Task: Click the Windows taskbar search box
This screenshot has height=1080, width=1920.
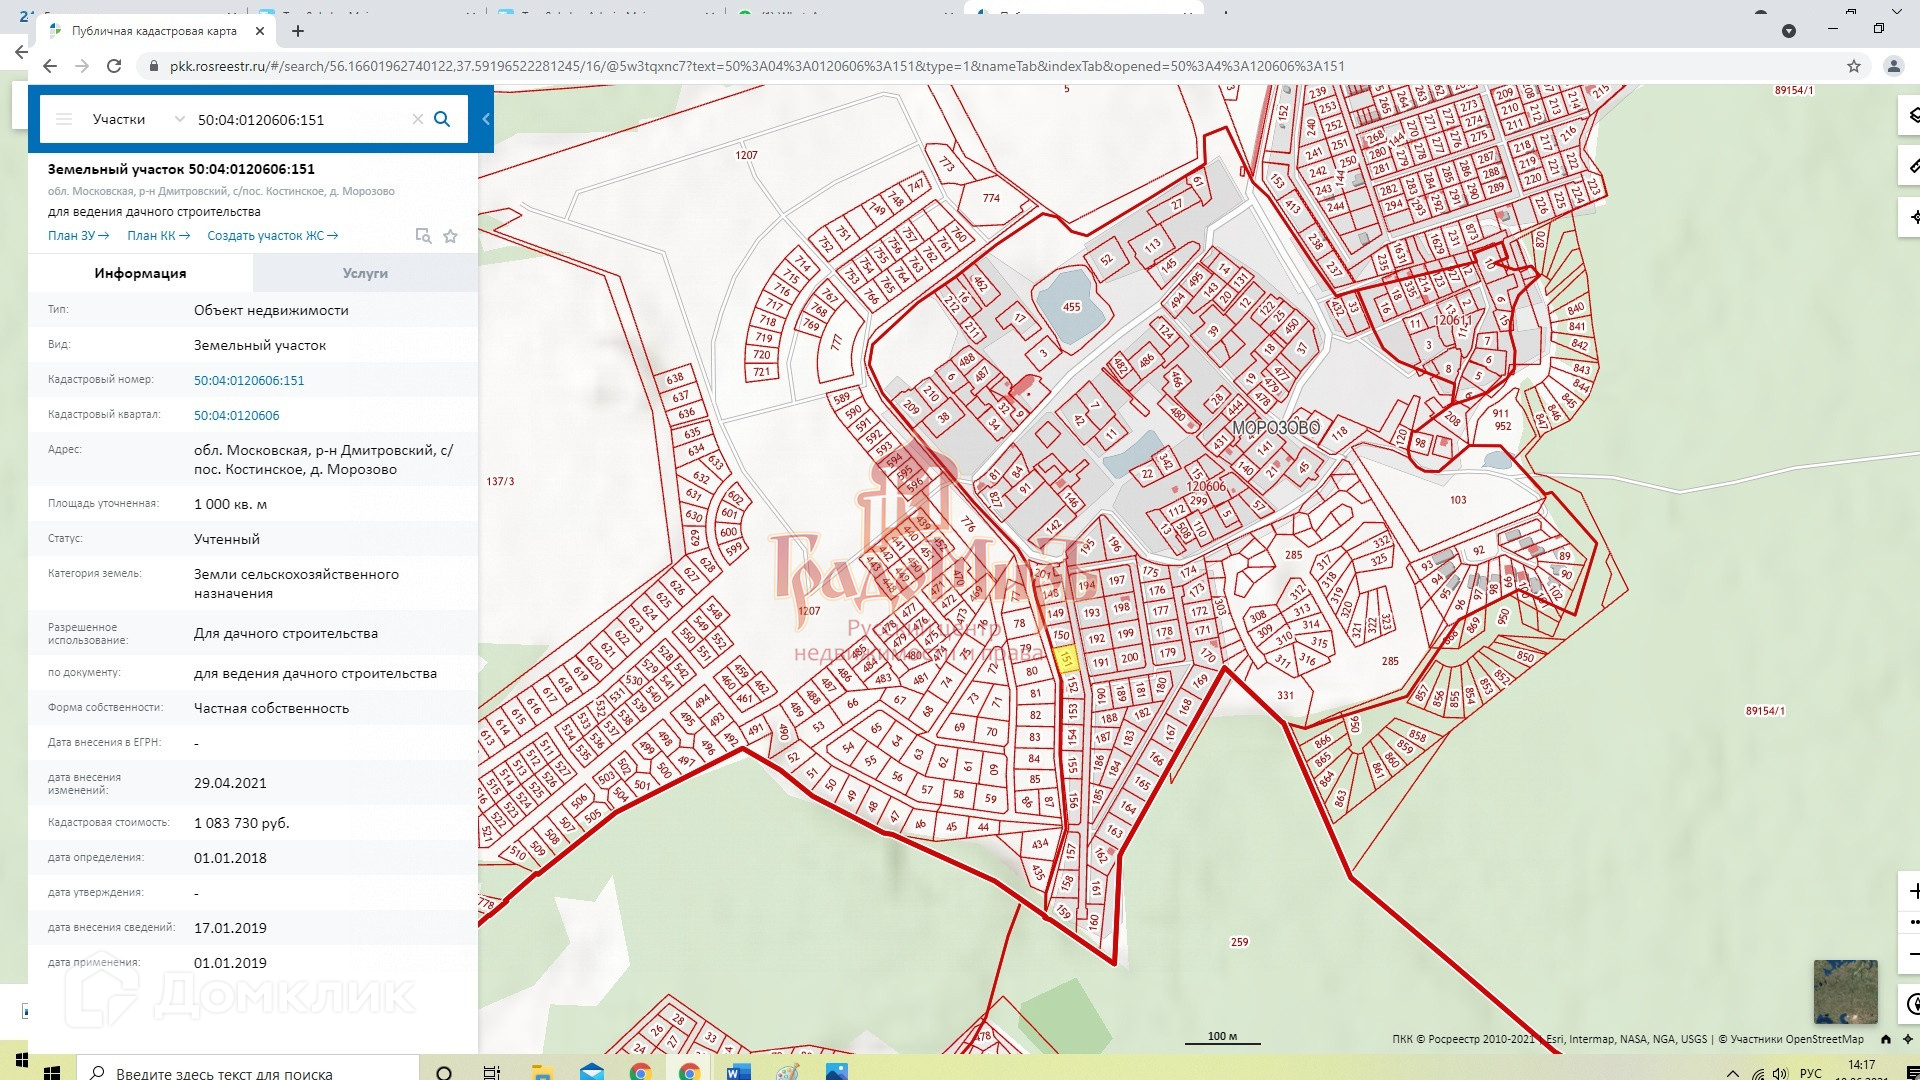Action: [x=225, y=1072]
